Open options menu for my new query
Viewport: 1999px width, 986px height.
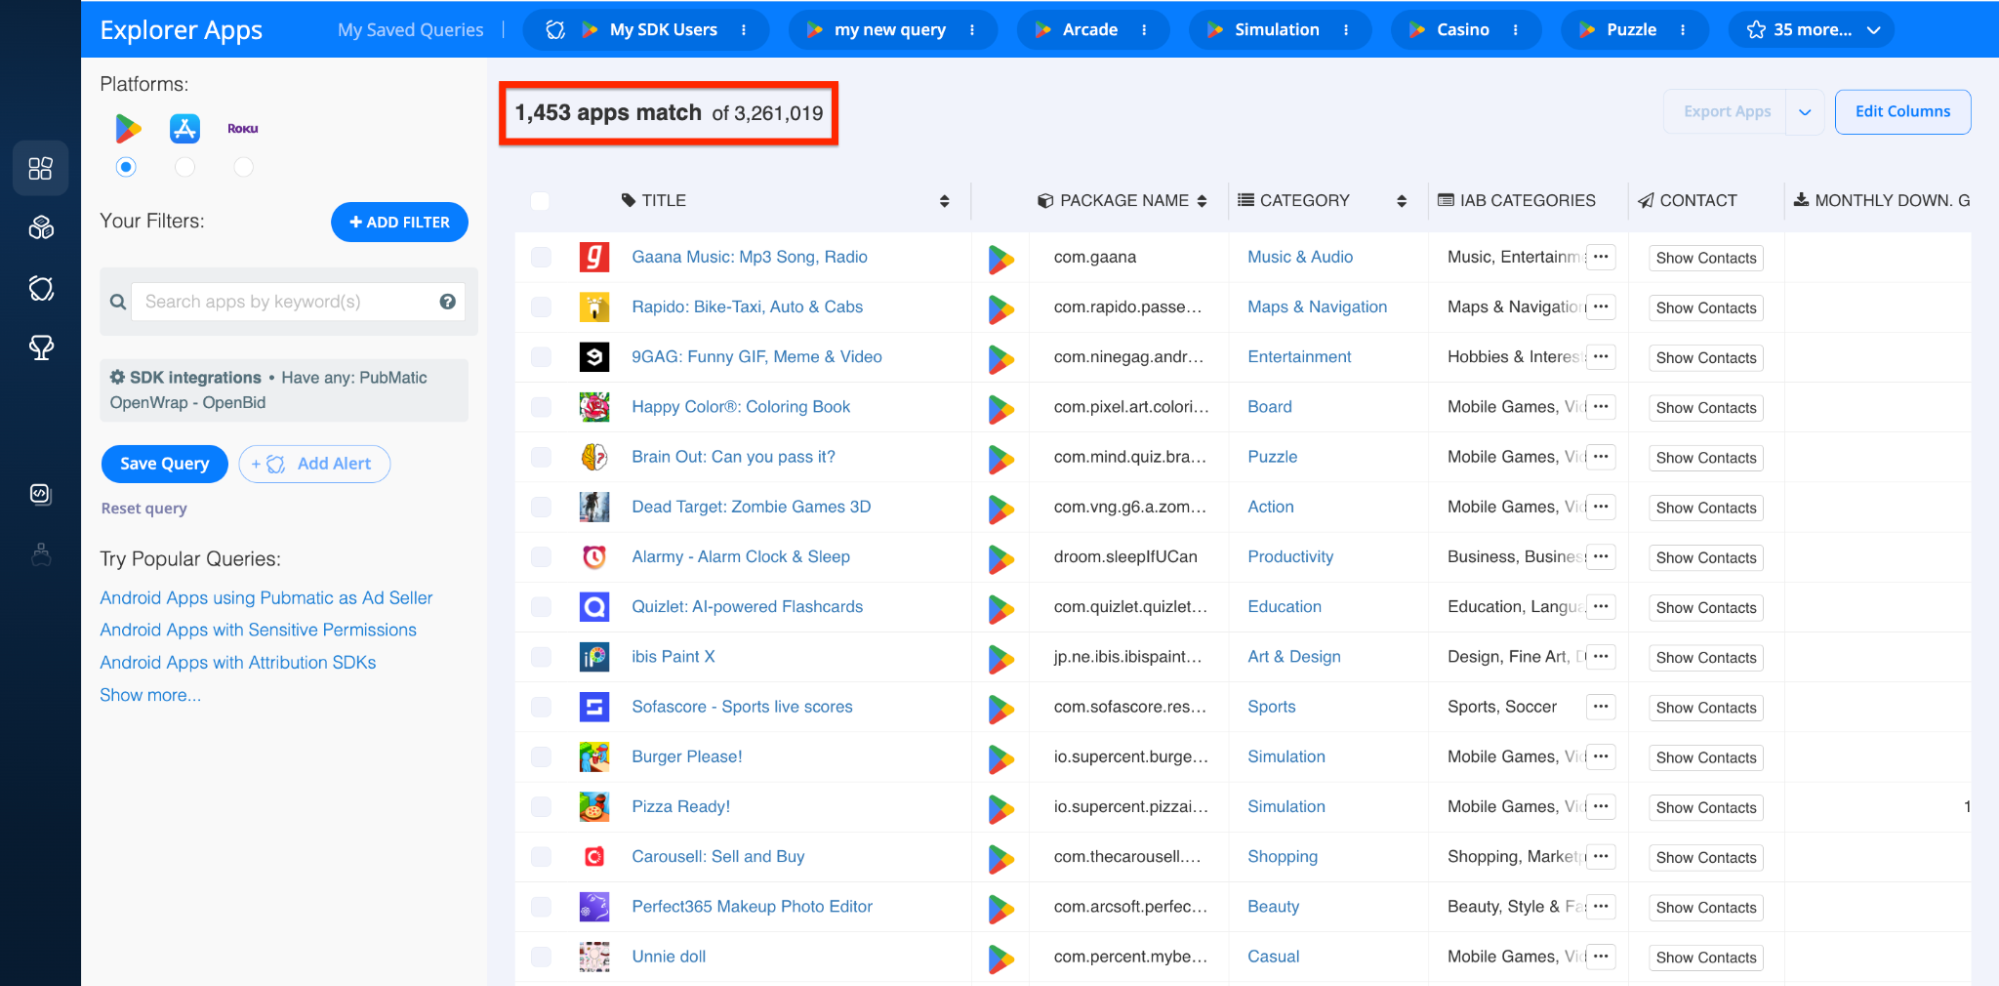[x=972, y=30]
